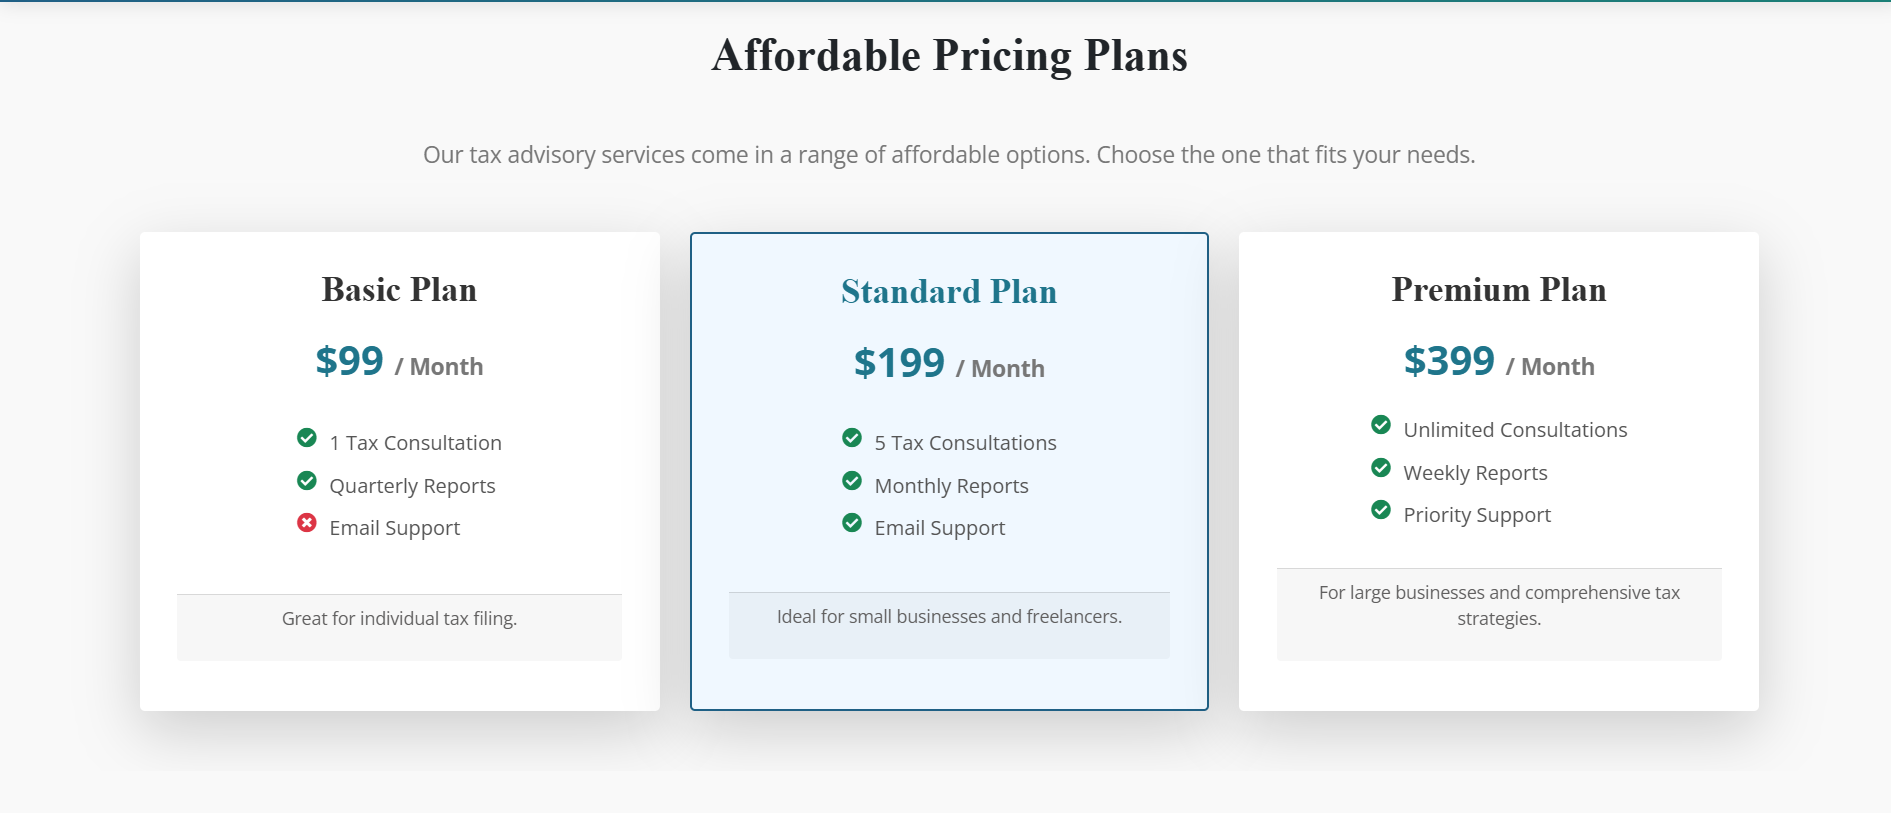The width and height of the screenshot is (1891, 813).
Task: Click green check beside Quarterly Reports
Action: click(307, 481)
